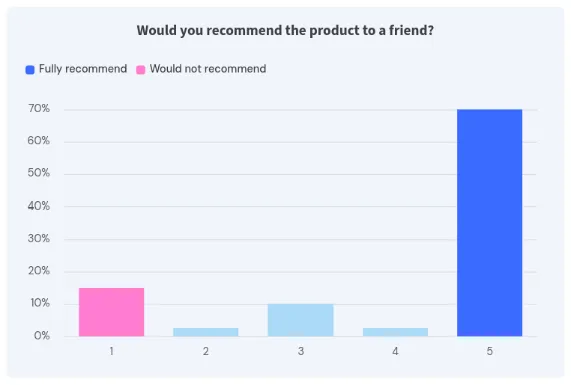
Task: Click the 60% y-axis label
Action: point(39,141)
